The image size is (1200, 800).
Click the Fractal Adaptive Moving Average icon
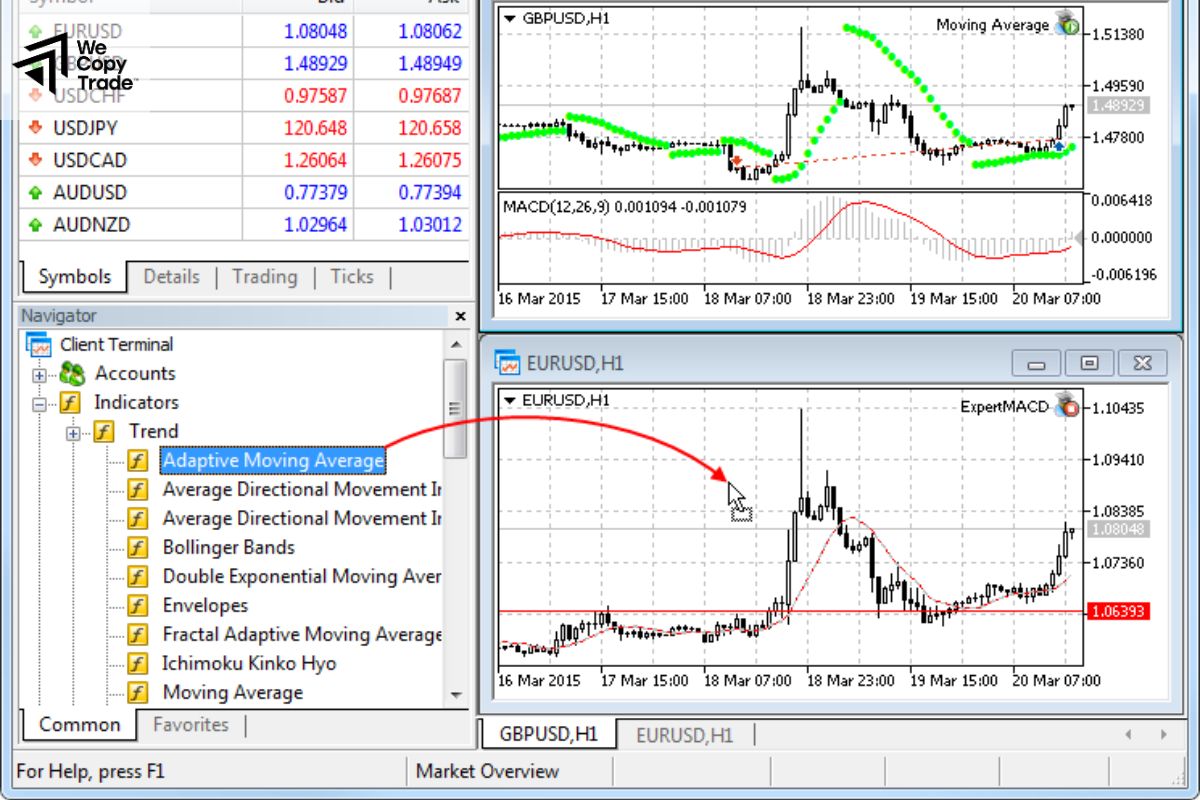(x=136, y=634)
